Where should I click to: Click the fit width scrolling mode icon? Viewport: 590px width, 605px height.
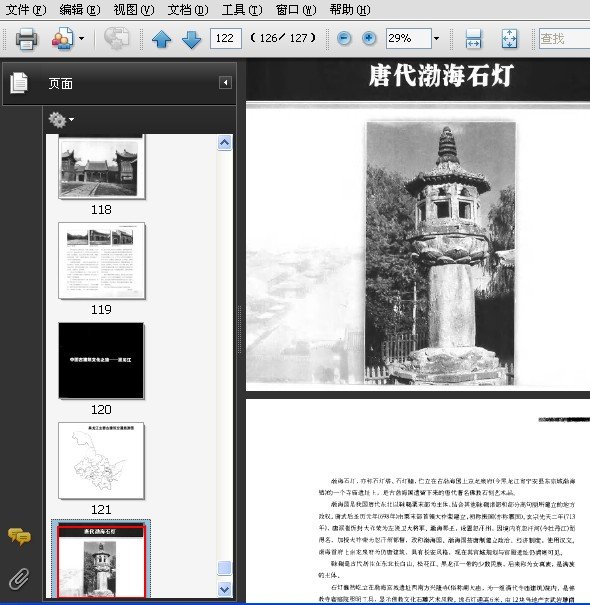(x=473, y=39)
